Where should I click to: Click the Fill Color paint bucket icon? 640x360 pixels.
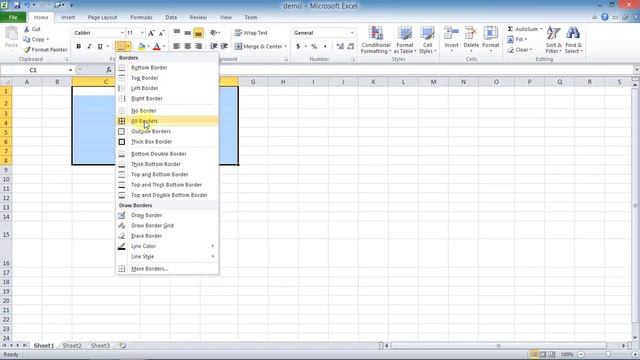[x=141, y=47]
